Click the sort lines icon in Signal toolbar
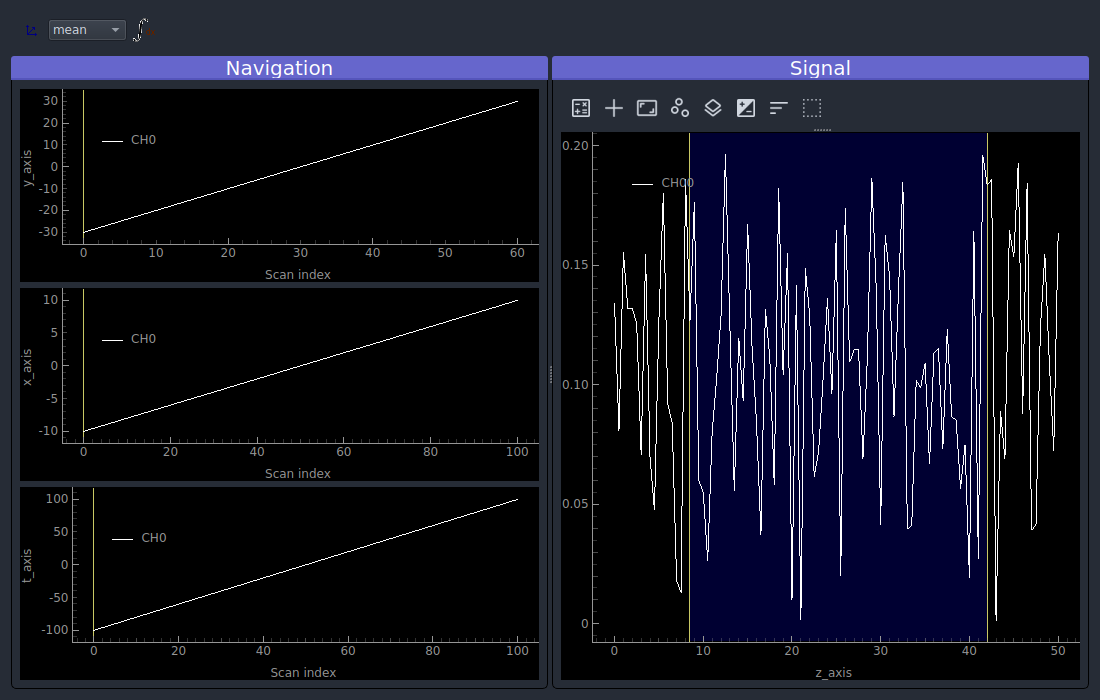This screenshot has width=1100, height=700. [779, 108]
